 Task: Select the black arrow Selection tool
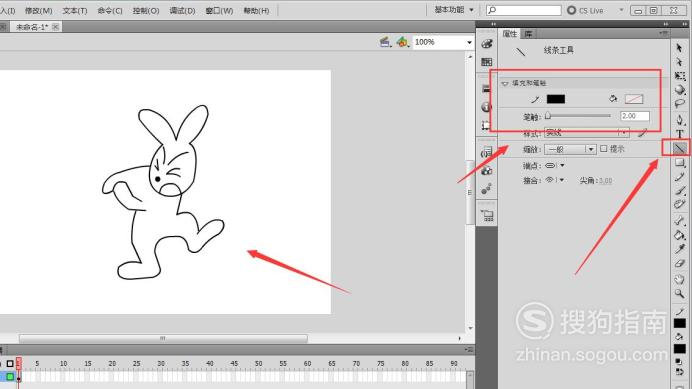pyautogui.click(x=680, y=47)
